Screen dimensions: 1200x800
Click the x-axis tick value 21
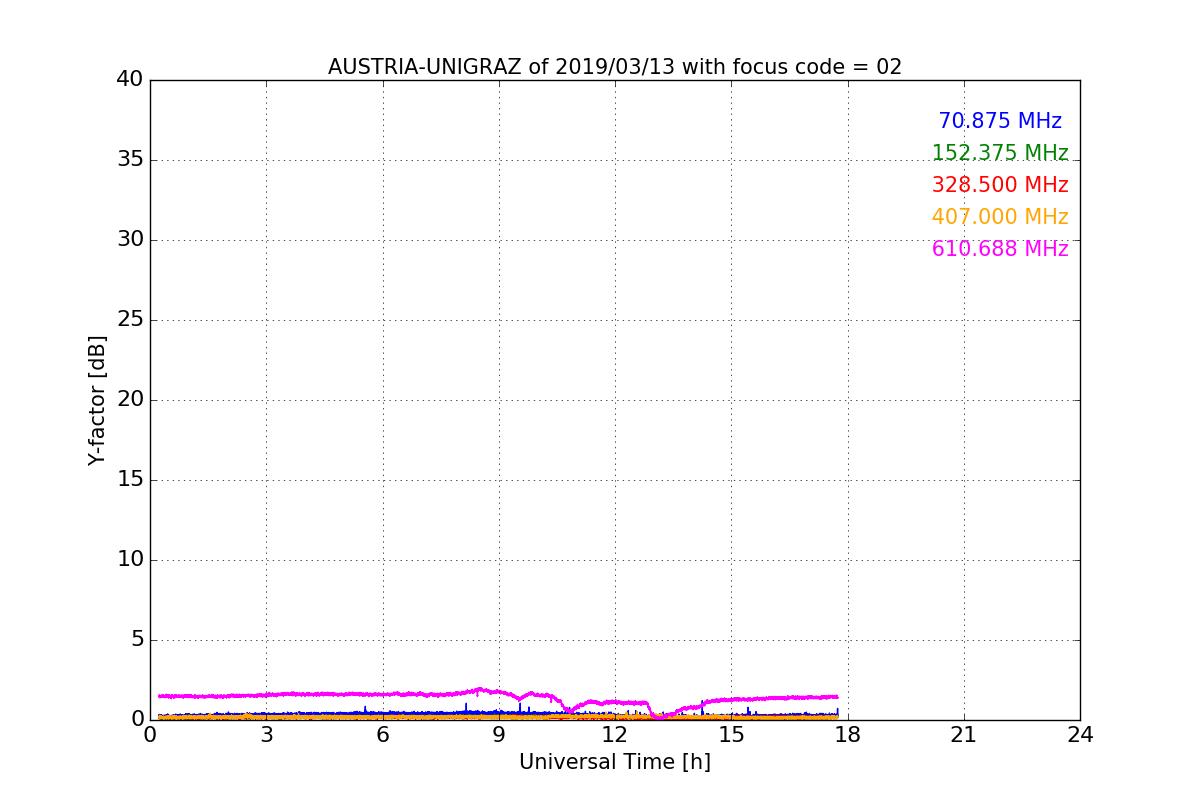pyautogui.click(x=964, y=735)
